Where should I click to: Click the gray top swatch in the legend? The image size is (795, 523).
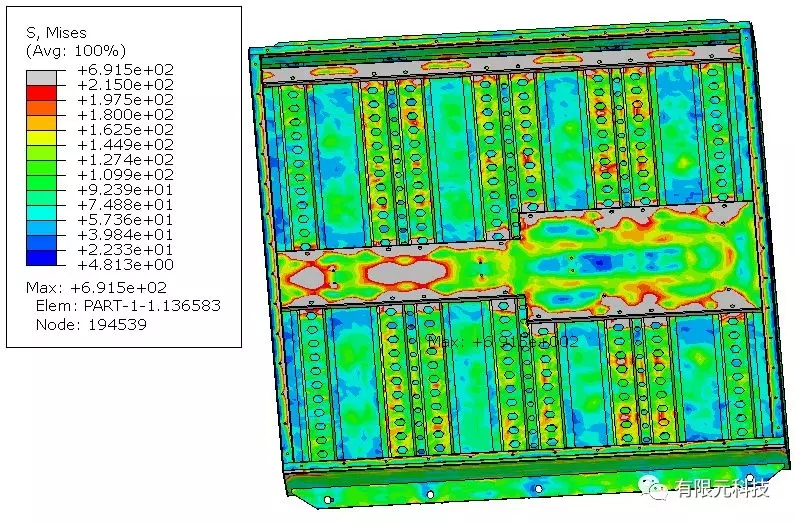tap(41, 77)
